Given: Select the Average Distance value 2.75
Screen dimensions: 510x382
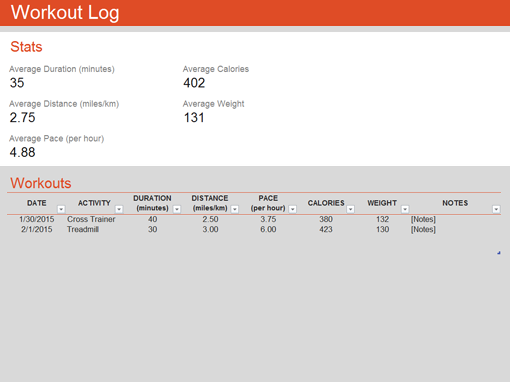Looking at the screenshot, I should tap(22, 117).
